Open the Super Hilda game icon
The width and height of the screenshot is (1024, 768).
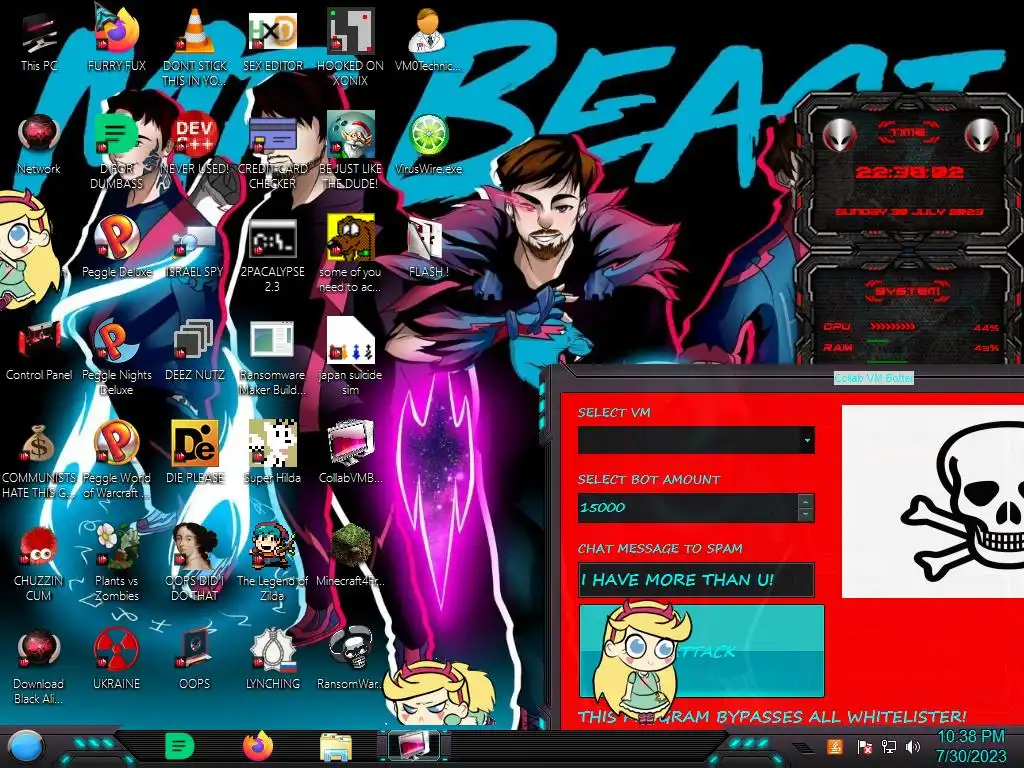click(x=272, y=453)
